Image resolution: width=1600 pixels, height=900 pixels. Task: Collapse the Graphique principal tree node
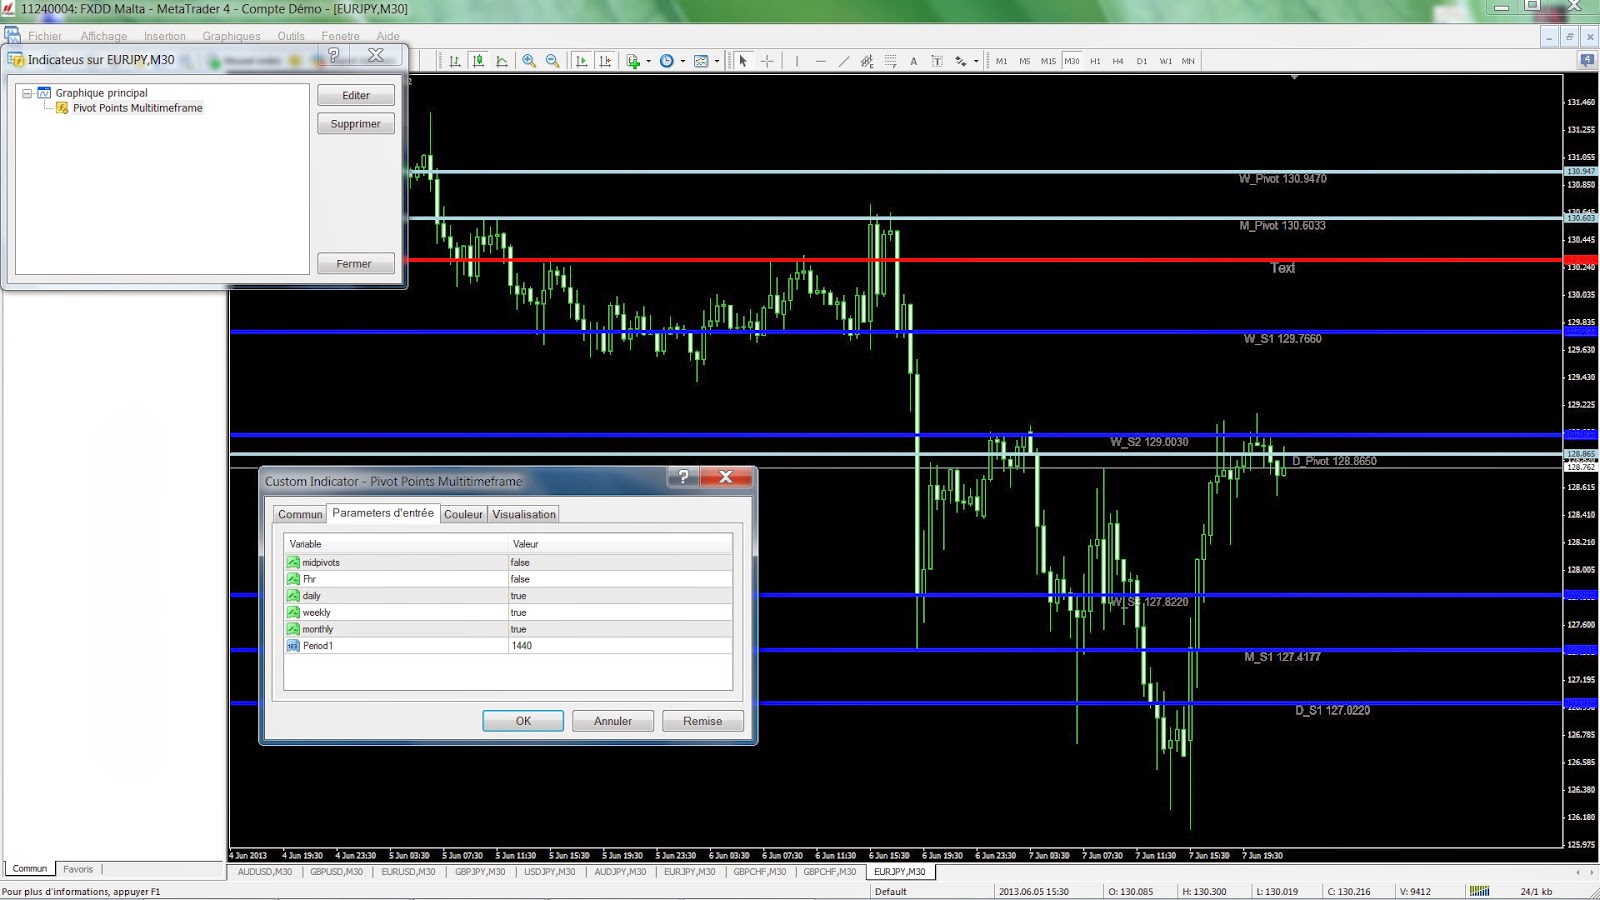(x=27, y=93)
